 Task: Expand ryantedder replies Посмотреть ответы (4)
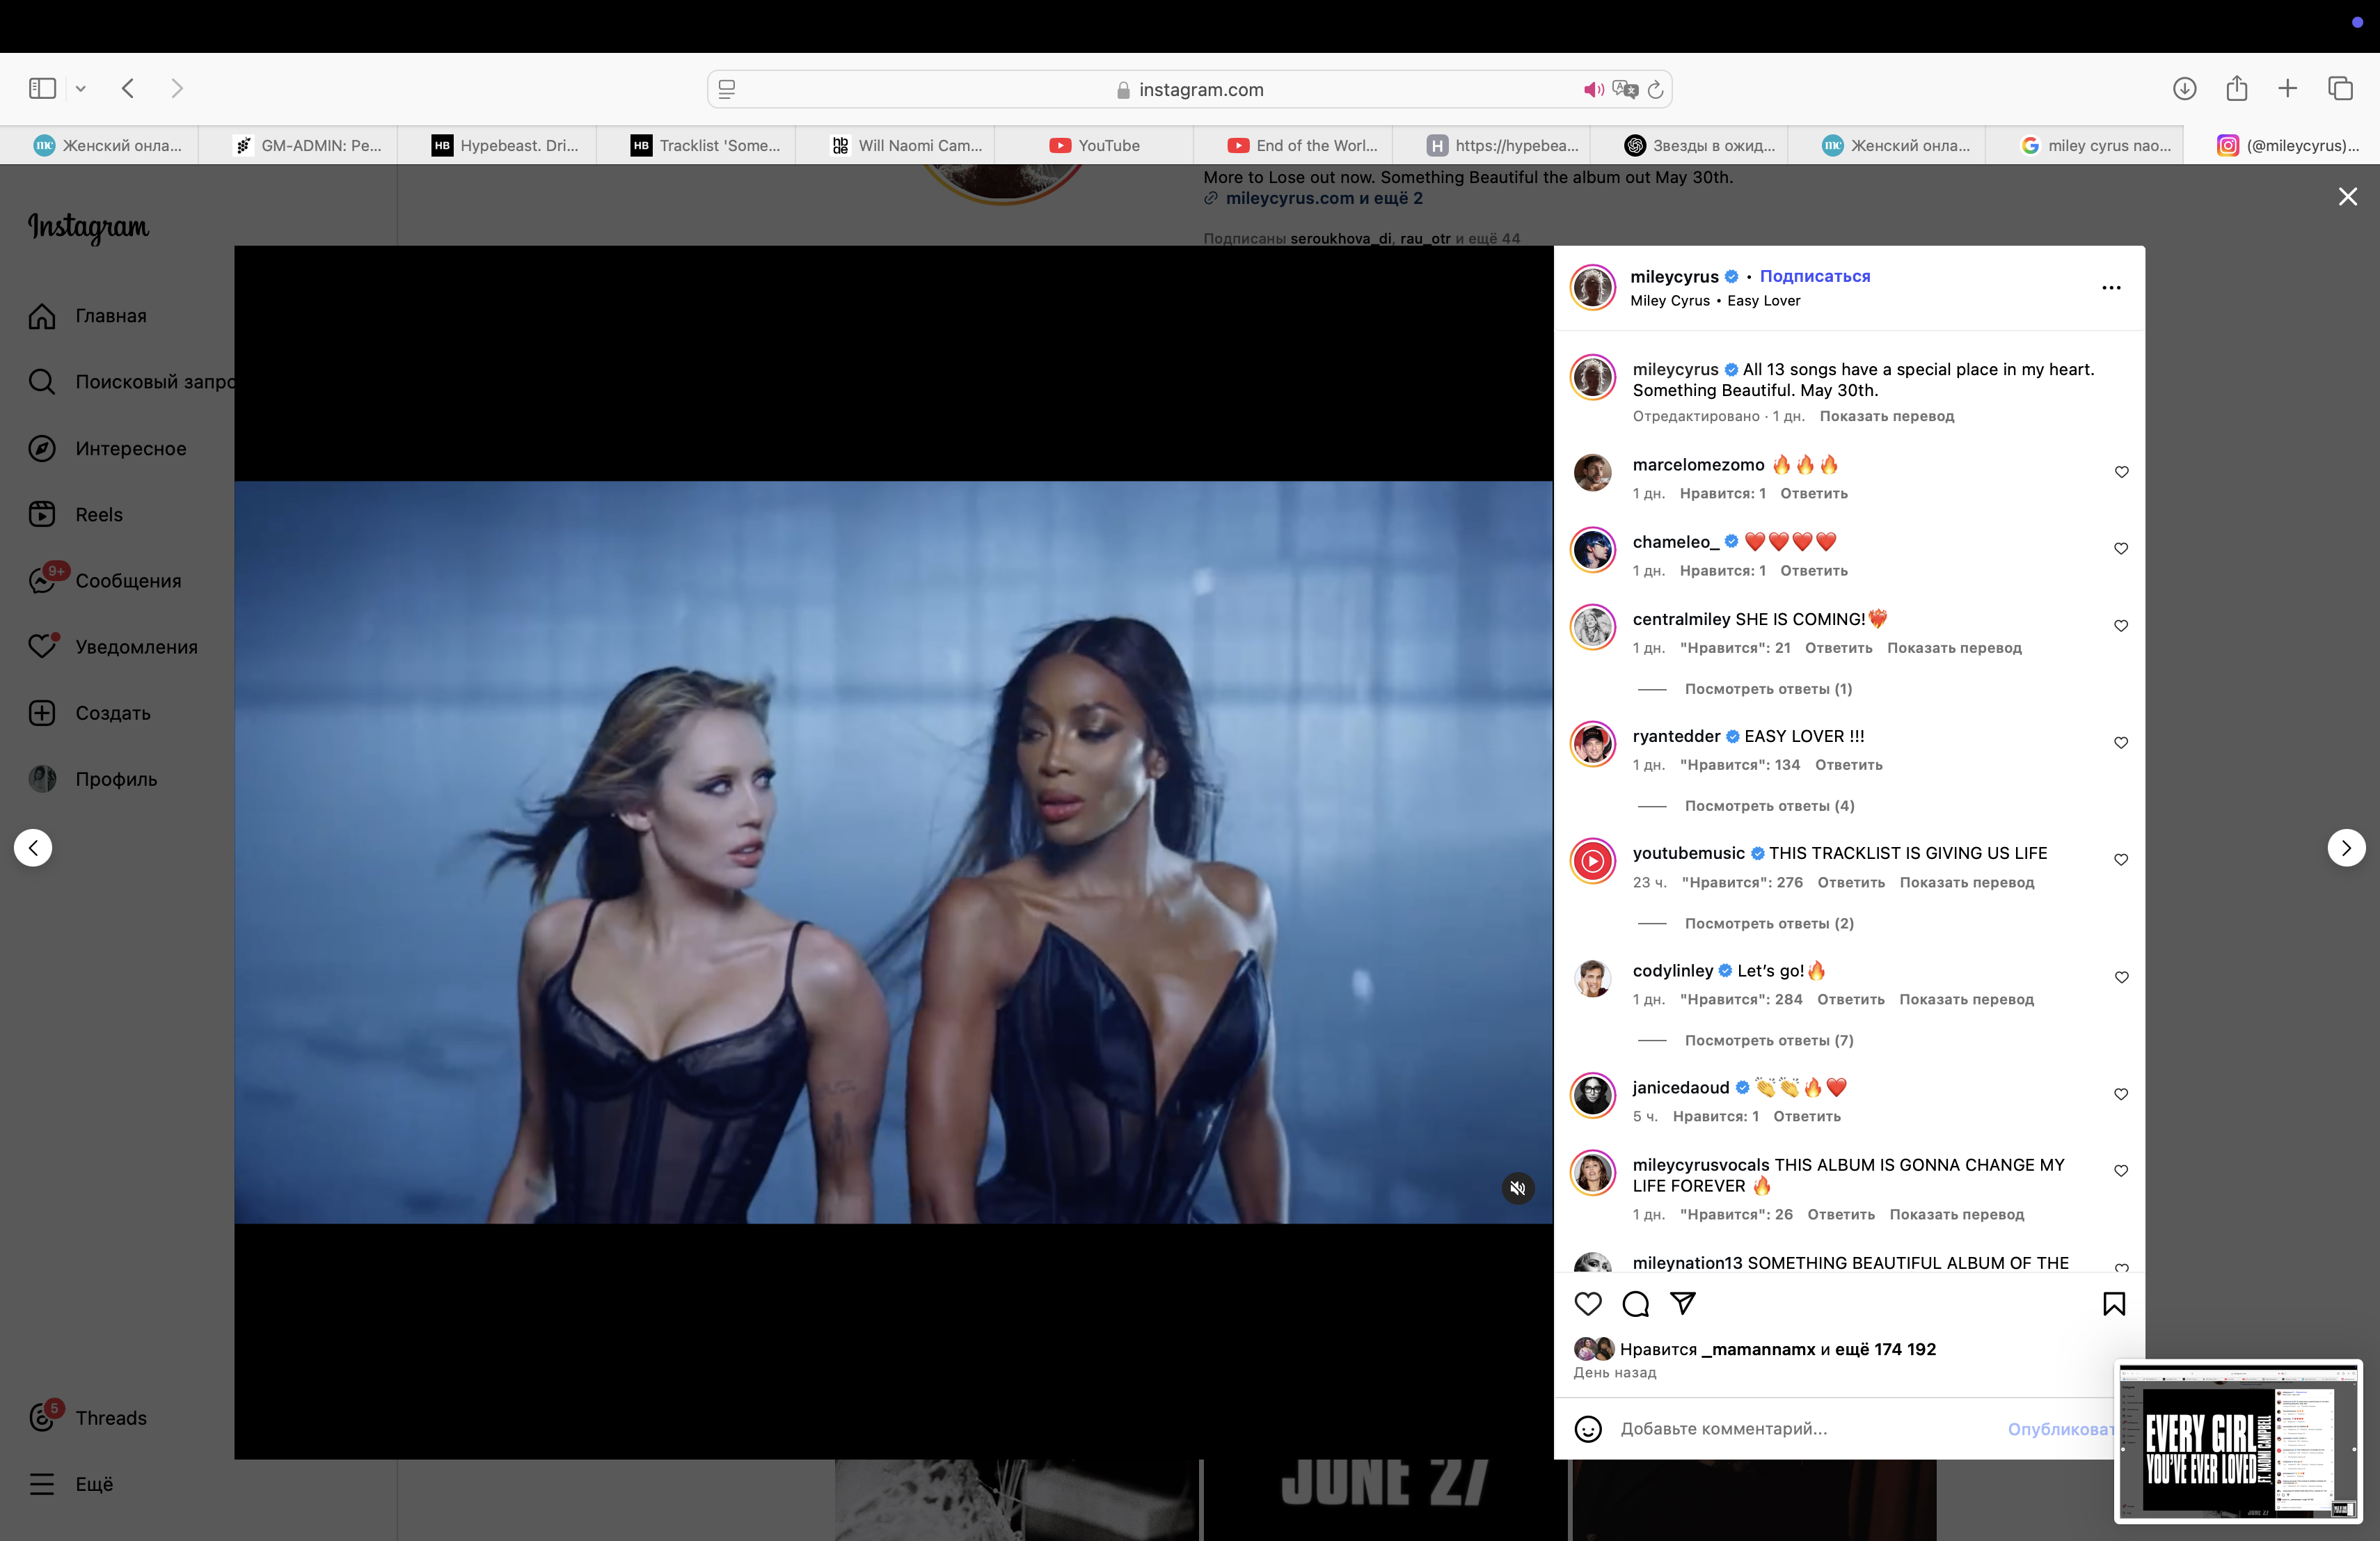point(1769,806)
